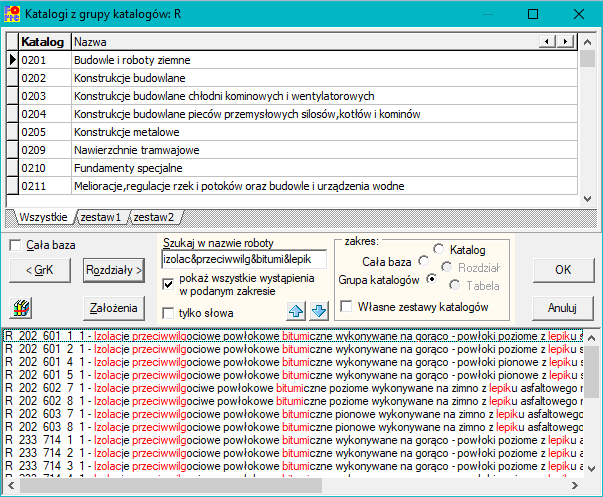603x497 pixels.
Task: Confirm with the OK button
Action: 563,270
